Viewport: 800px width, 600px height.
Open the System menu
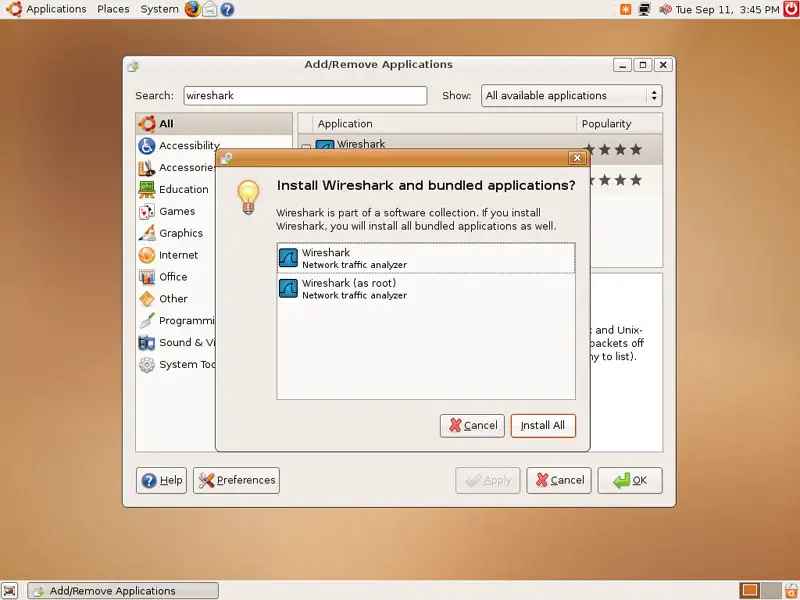(159, 9)
